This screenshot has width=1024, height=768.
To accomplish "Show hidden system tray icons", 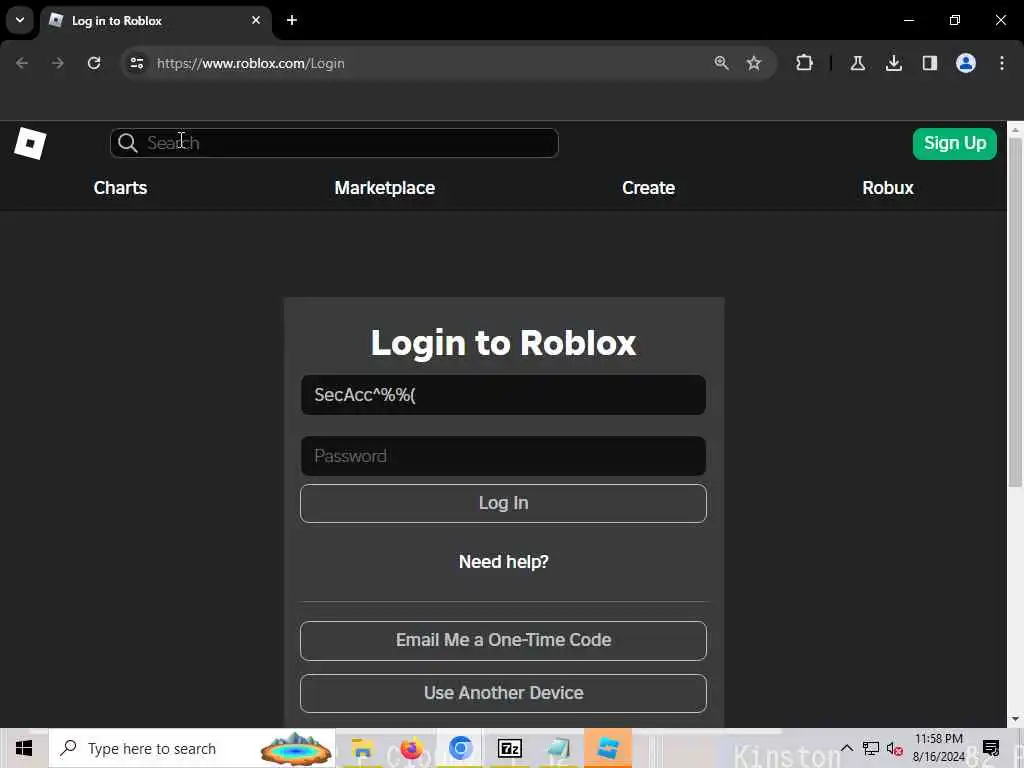I will 846,748.
